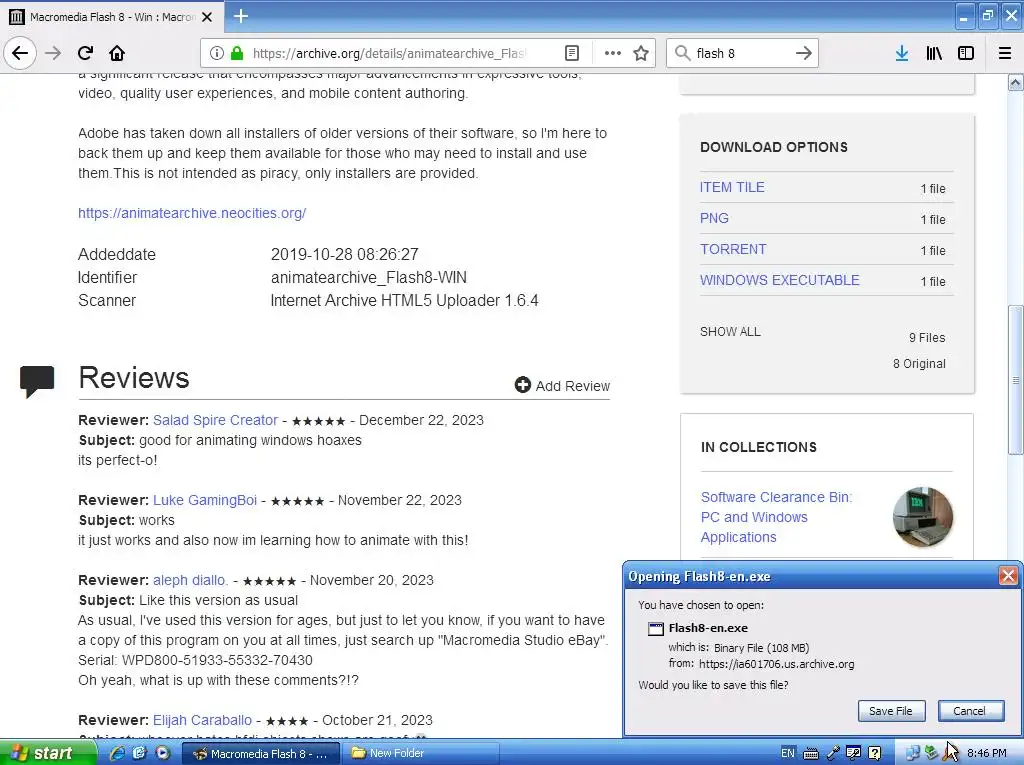Click the green padlock security icon
Screen dimensions: 1024x765
[x=237, y=53]
